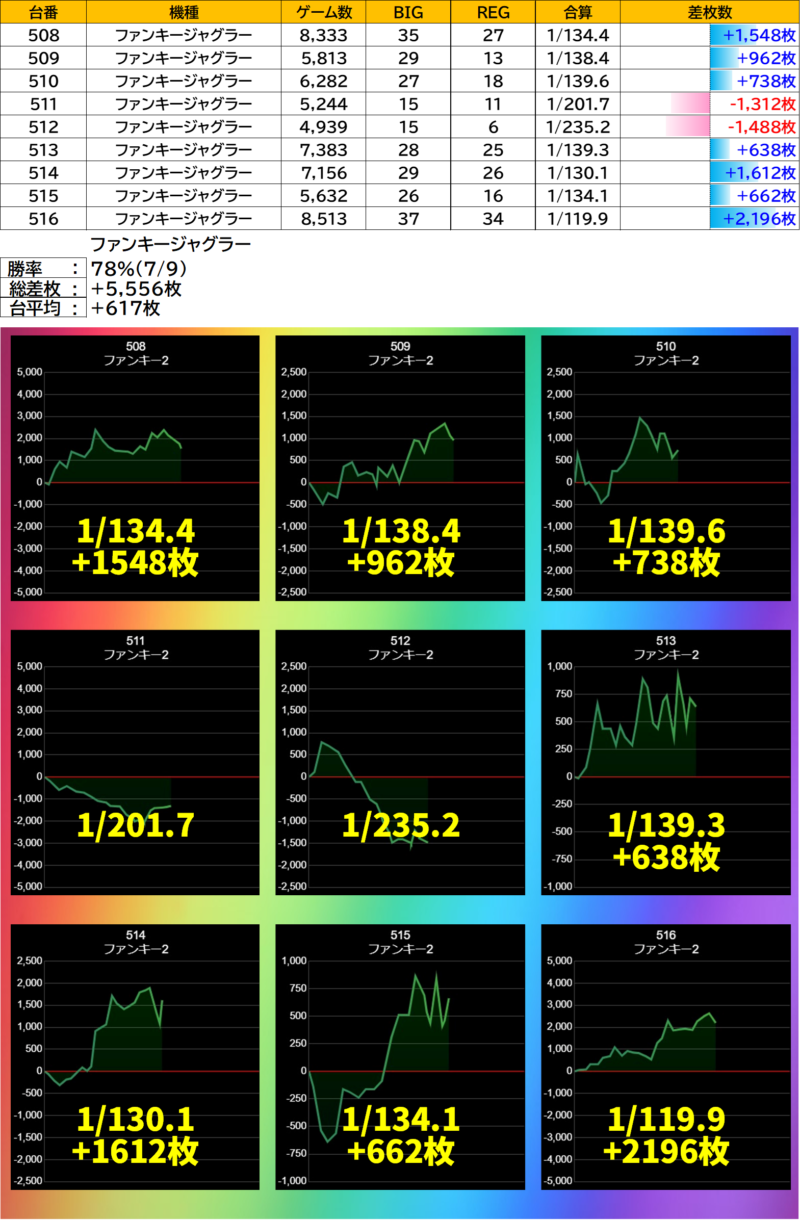Viewport: 800px width, 1220px height.
Task: Click game count 5,632 in the table
Action: point(322,196)
